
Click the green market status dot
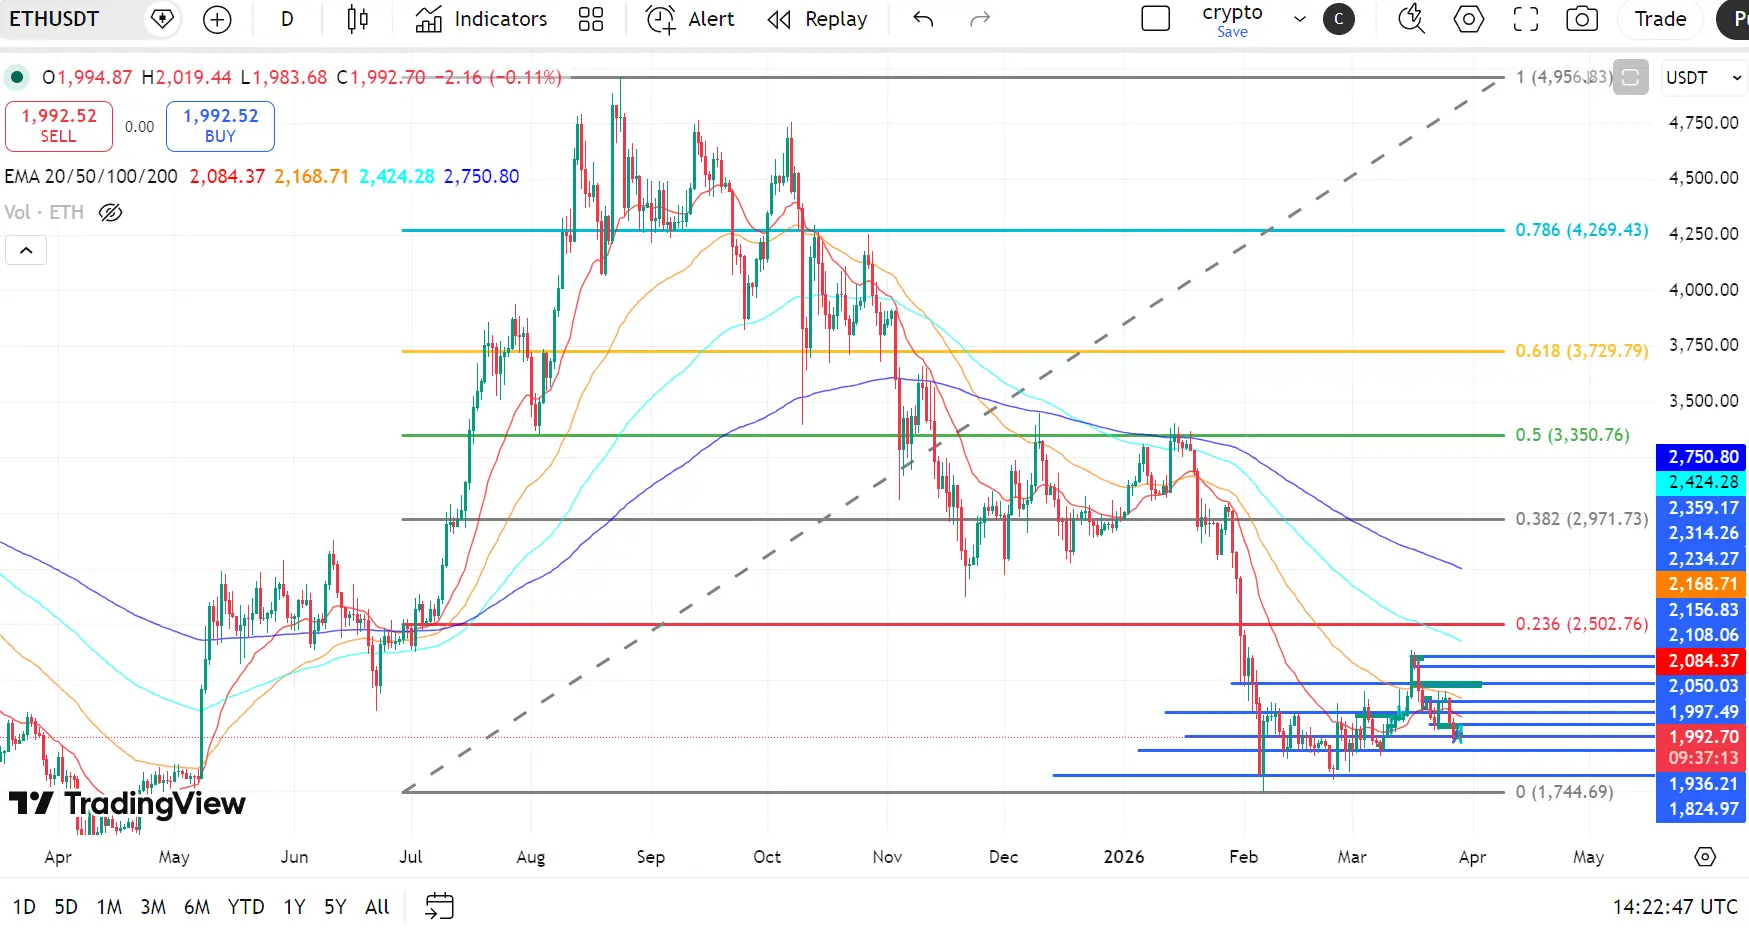click(17, 77)
